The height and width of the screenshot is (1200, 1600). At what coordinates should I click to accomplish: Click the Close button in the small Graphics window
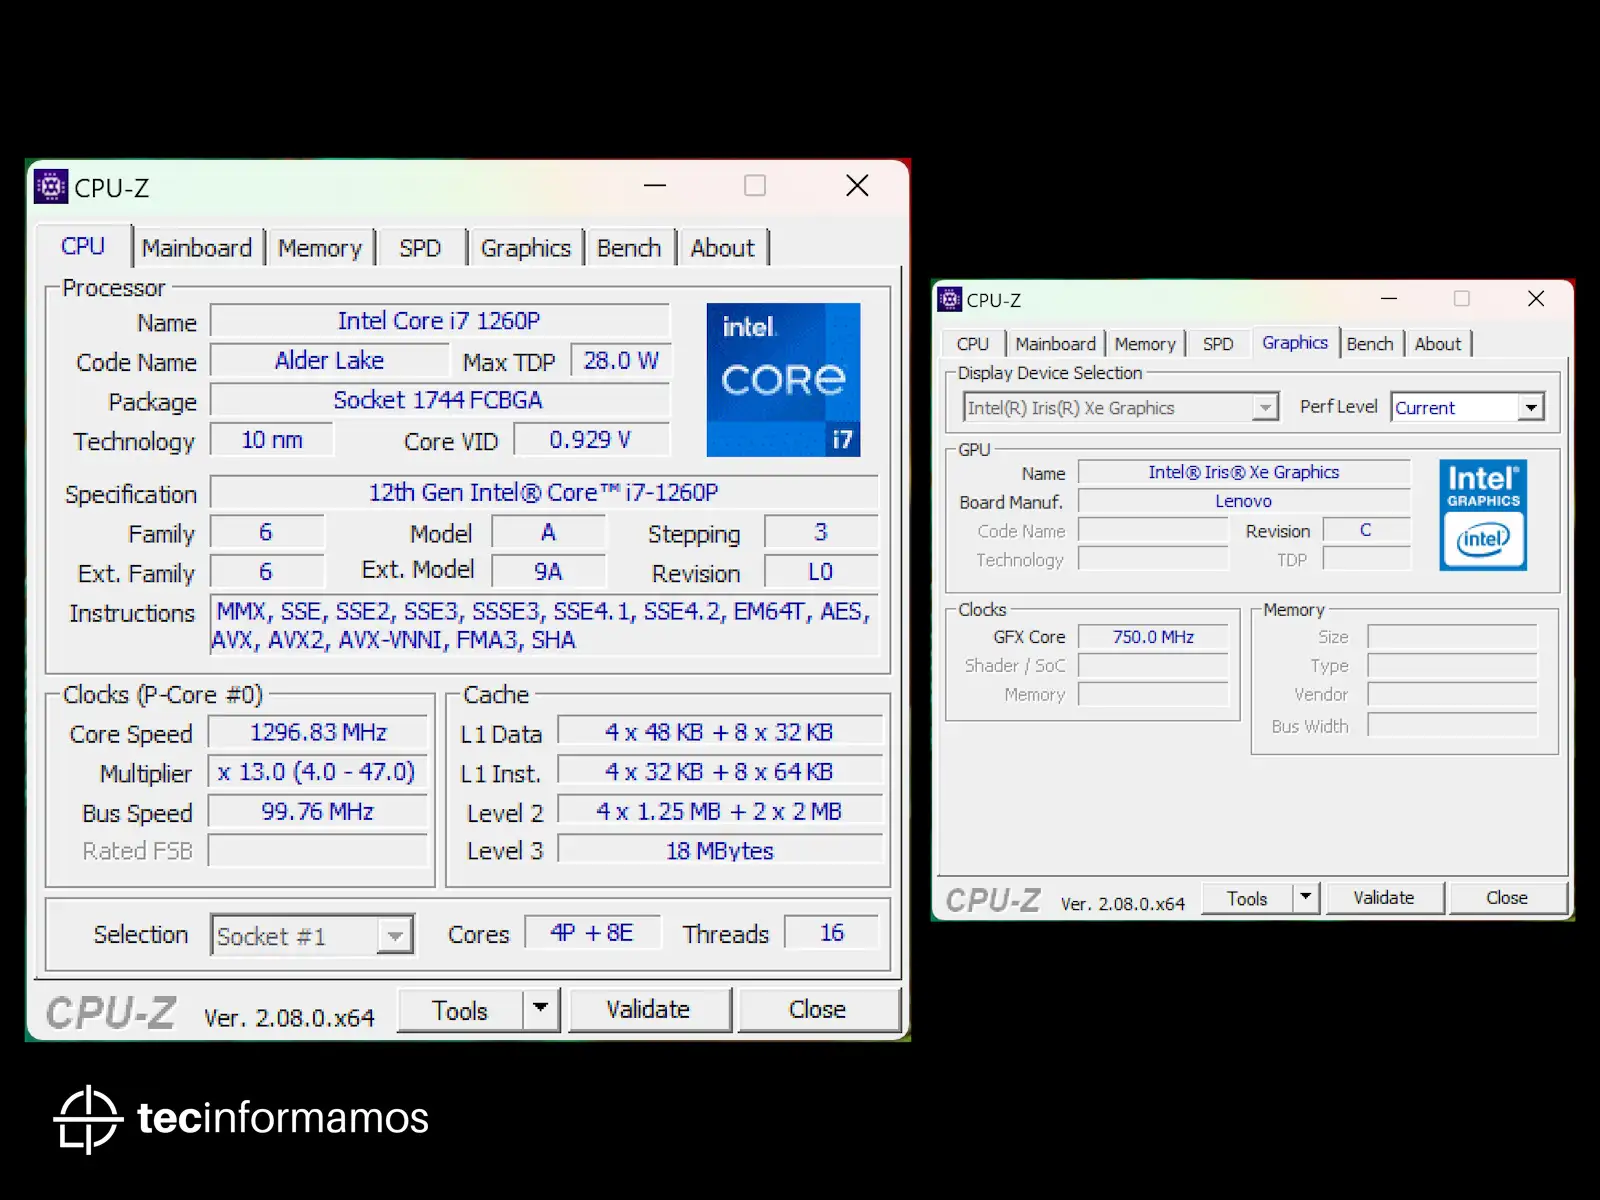tap(1507, 898)
